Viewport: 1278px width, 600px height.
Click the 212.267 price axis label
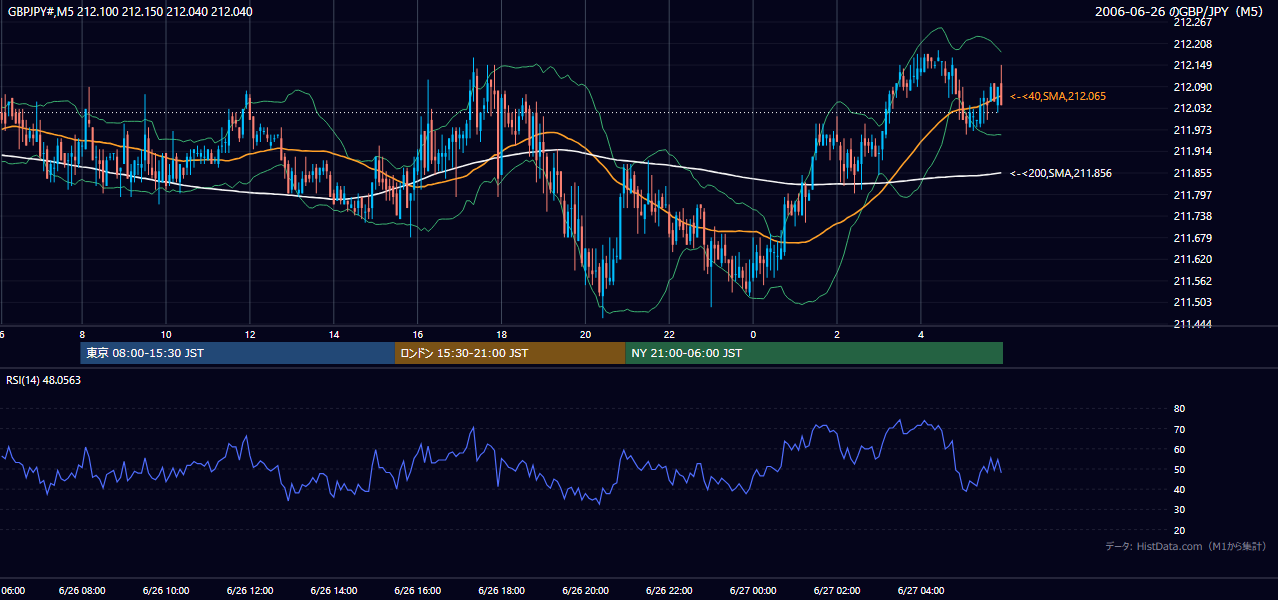pyautogui.click(x=1191, y=22)
